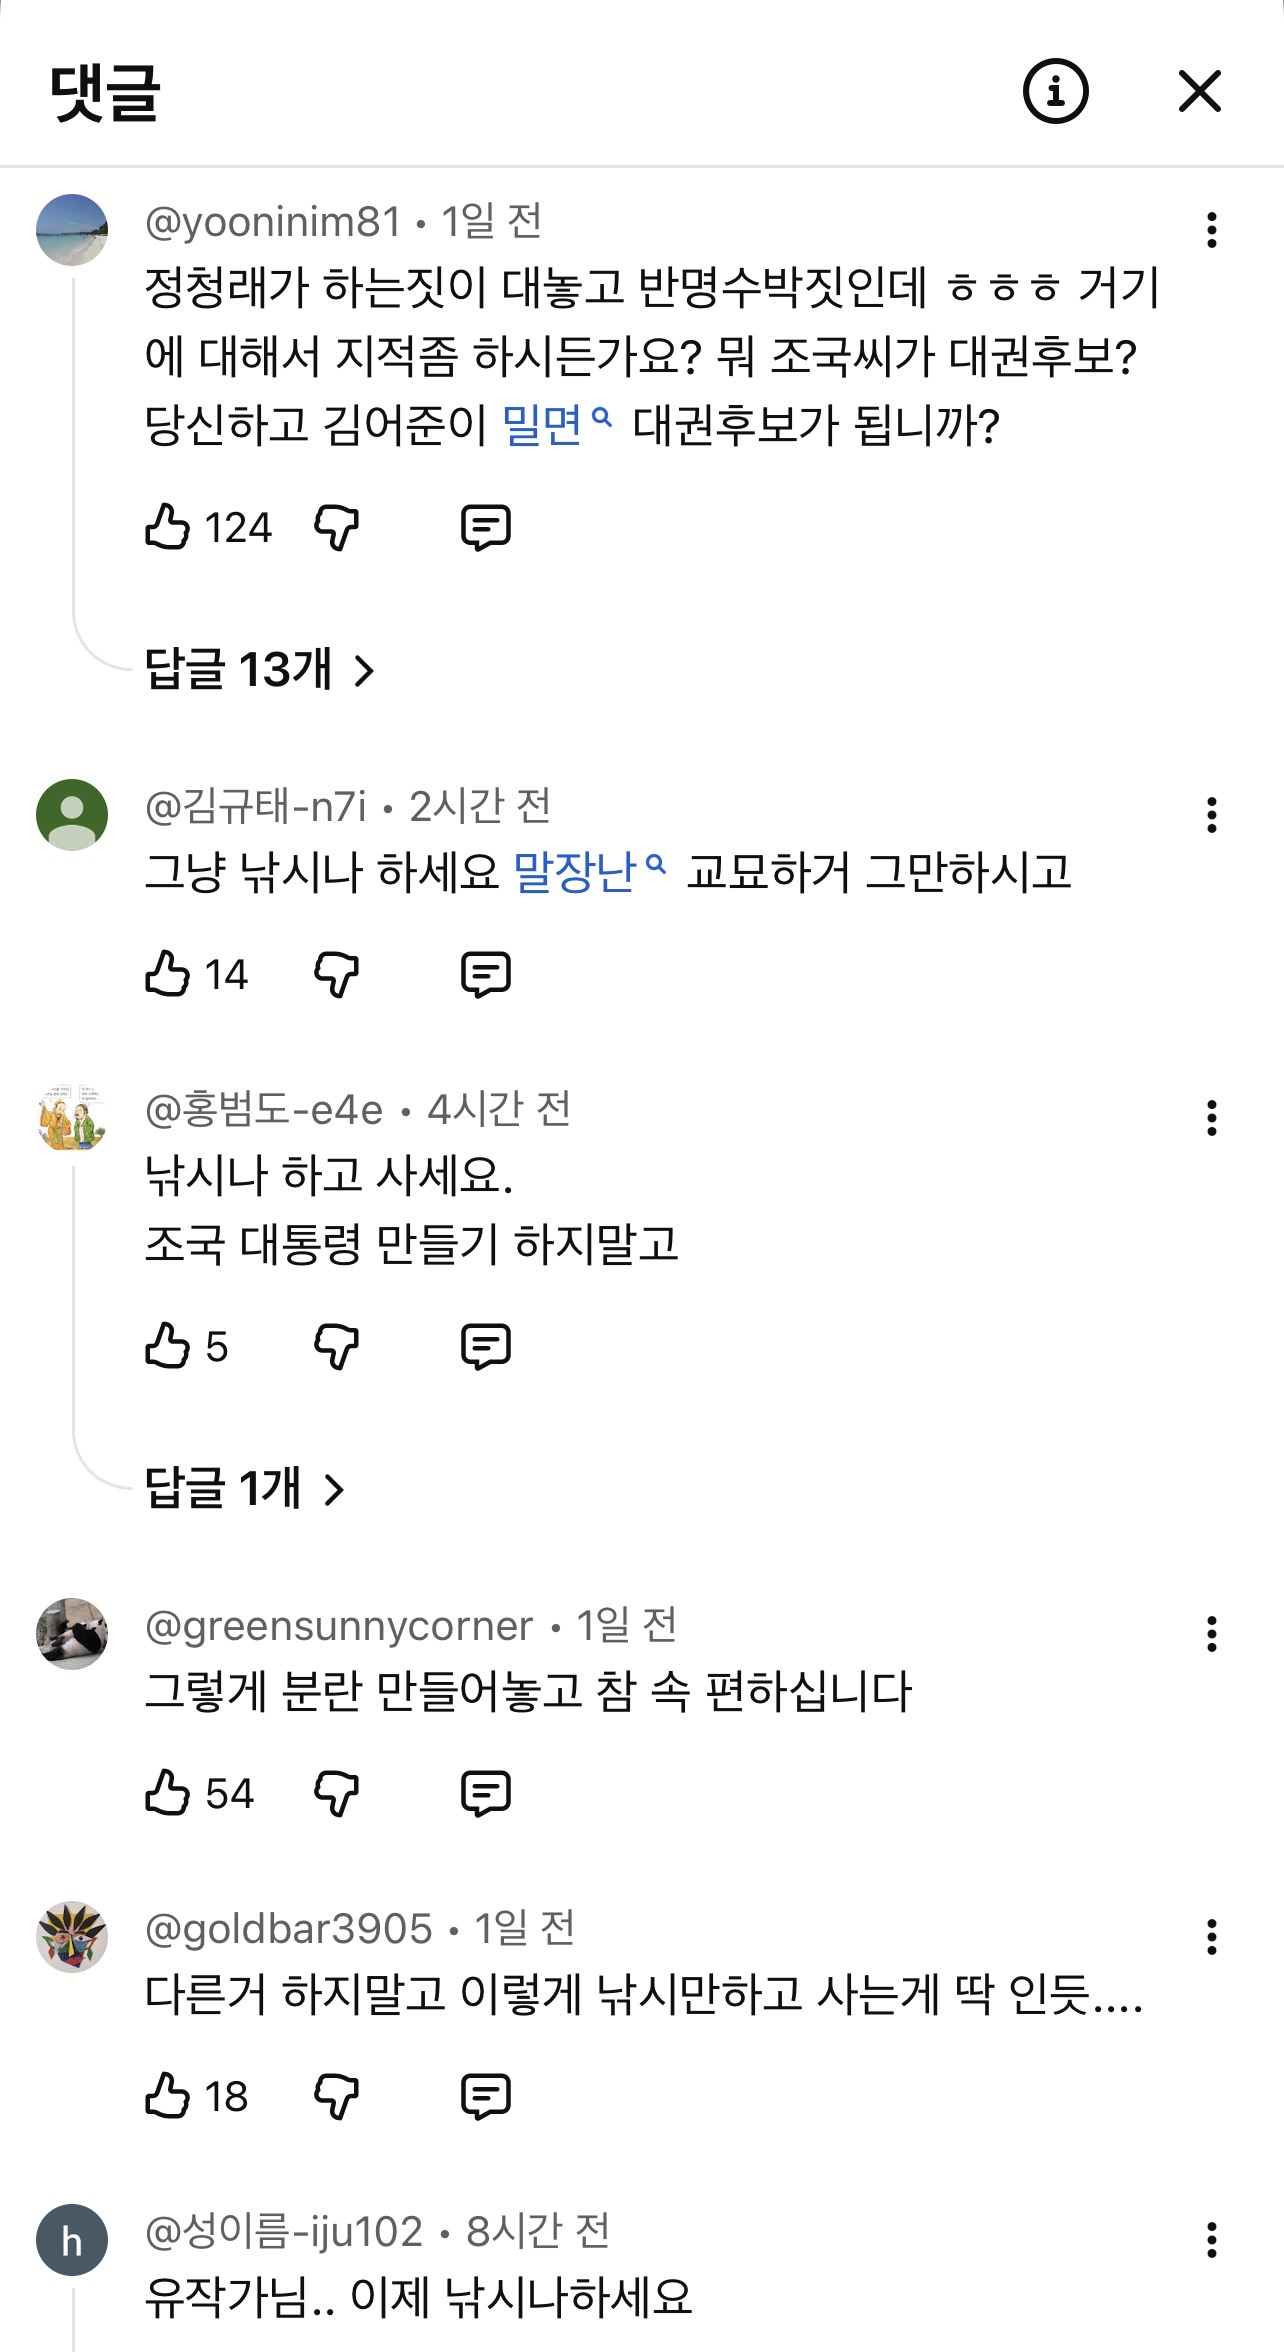Open the comments info icon
This screenshot has width=1284, height=2352.
click(x=1056, y=91)
